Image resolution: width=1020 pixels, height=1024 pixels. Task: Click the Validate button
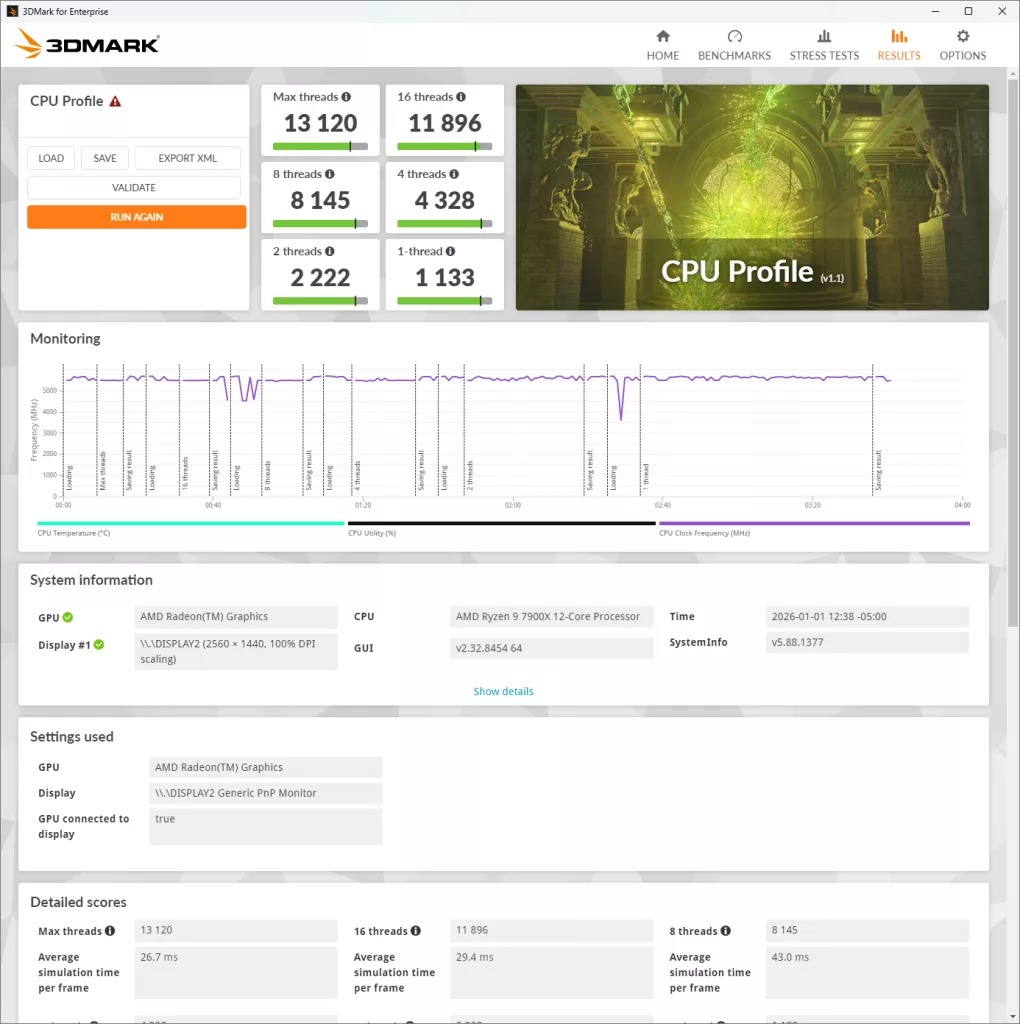(134, 187)
